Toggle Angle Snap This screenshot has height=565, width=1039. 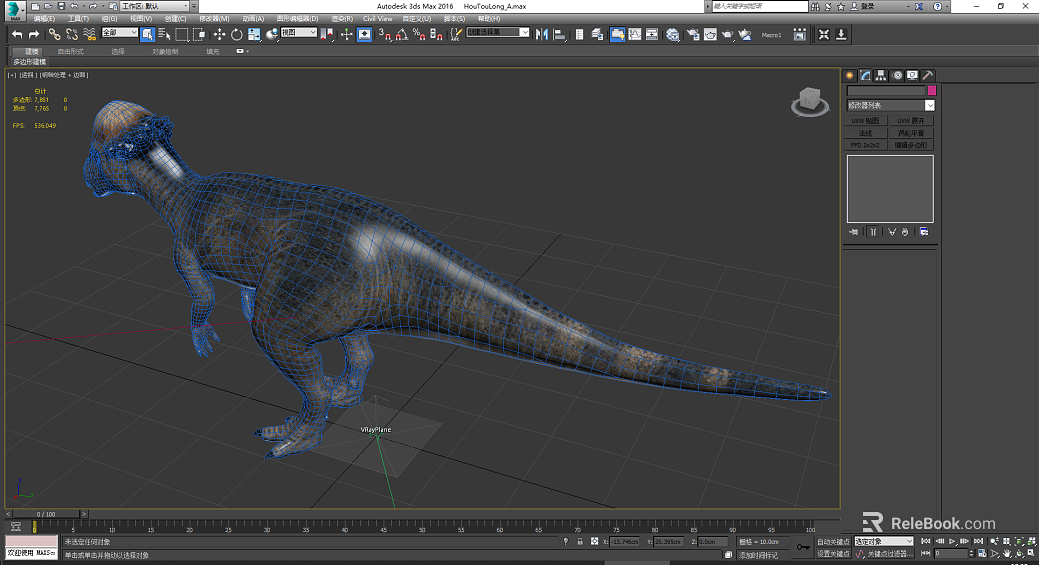(402, 34)
